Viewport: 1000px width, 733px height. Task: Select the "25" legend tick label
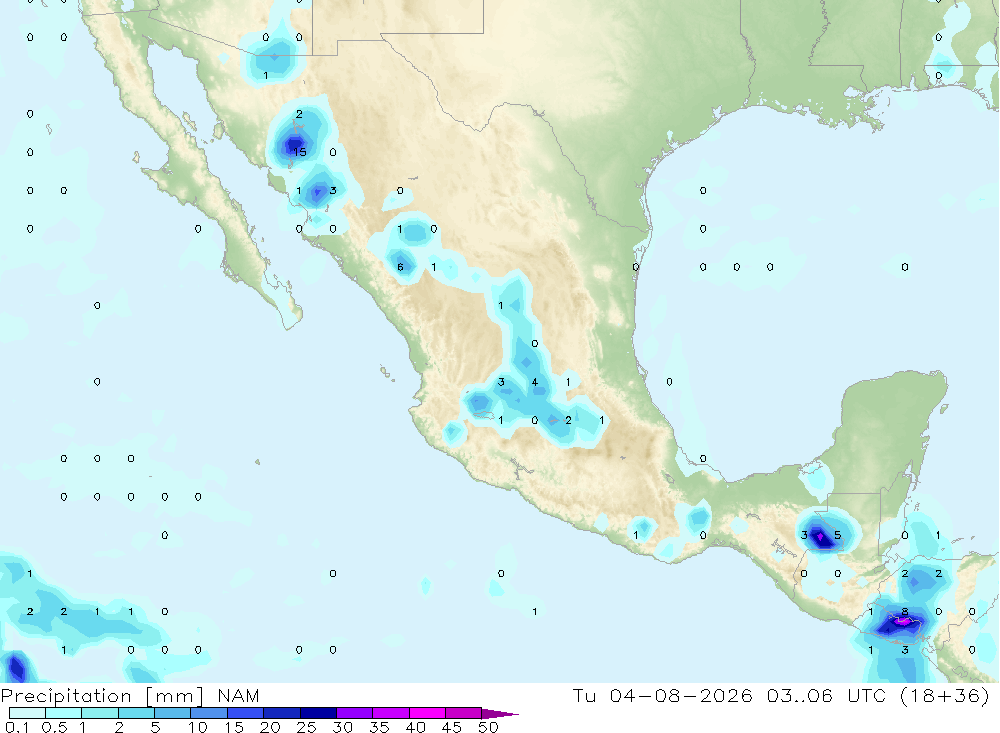click(307, 727)
